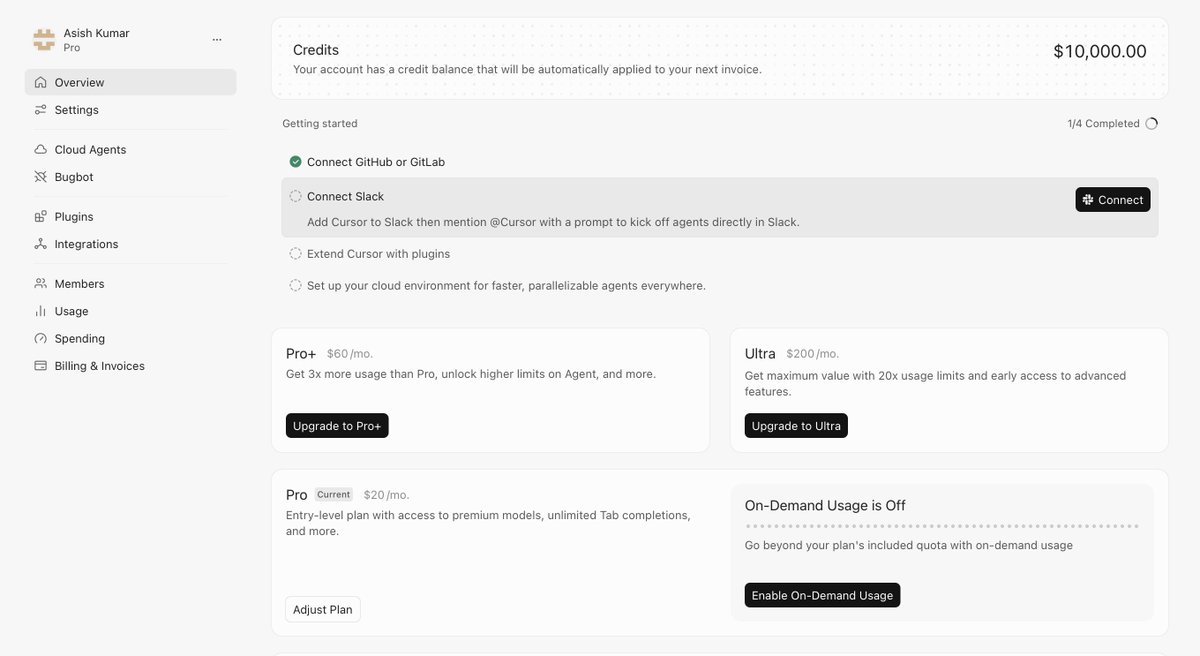Click the Connect button for Slack

click(x=1113, y=200)
